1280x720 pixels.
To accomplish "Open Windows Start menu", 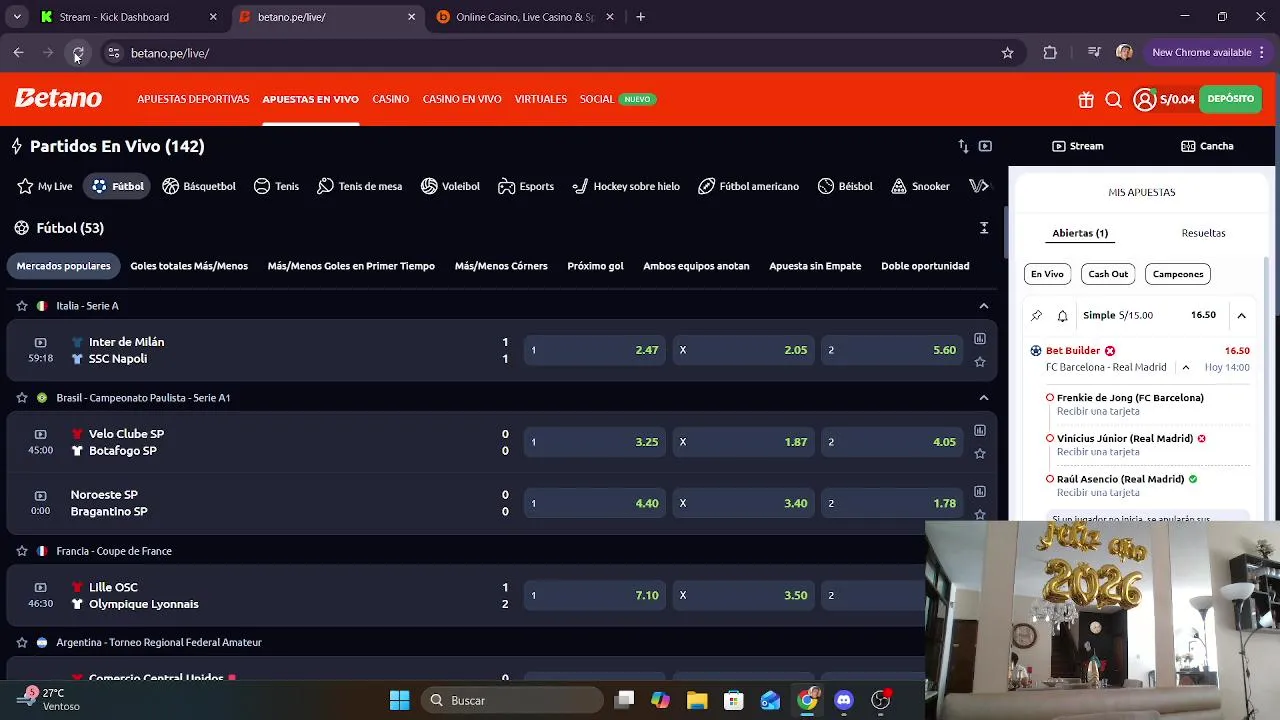I will 399,700.
